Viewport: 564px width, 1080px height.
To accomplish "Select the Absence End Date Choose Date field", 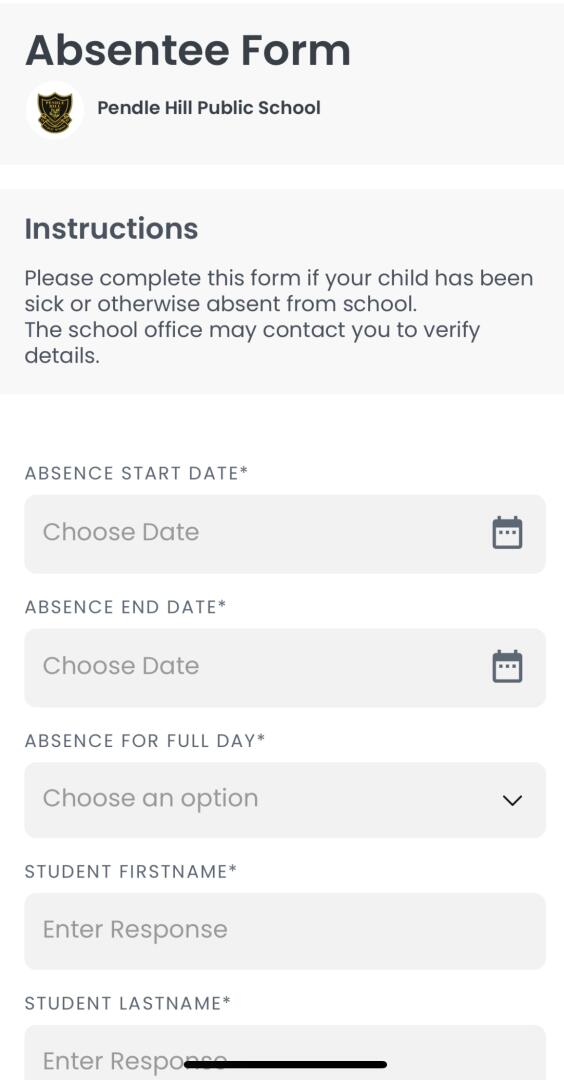I will pos(285,667).
